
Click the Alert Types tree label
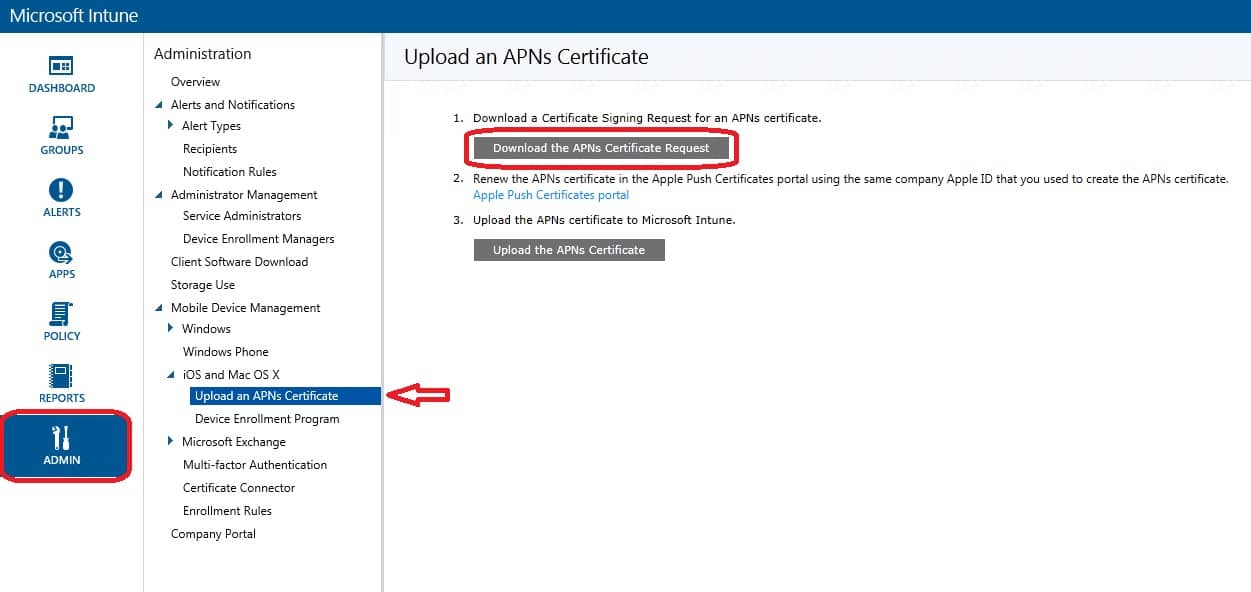(211, 126)
